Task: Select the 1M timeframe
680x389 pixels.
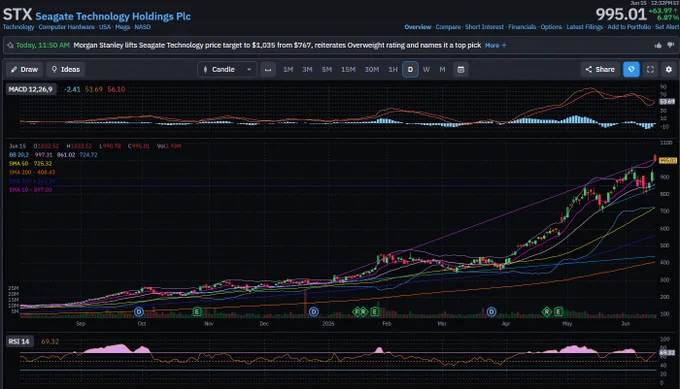Action: [x=288, y=69]
